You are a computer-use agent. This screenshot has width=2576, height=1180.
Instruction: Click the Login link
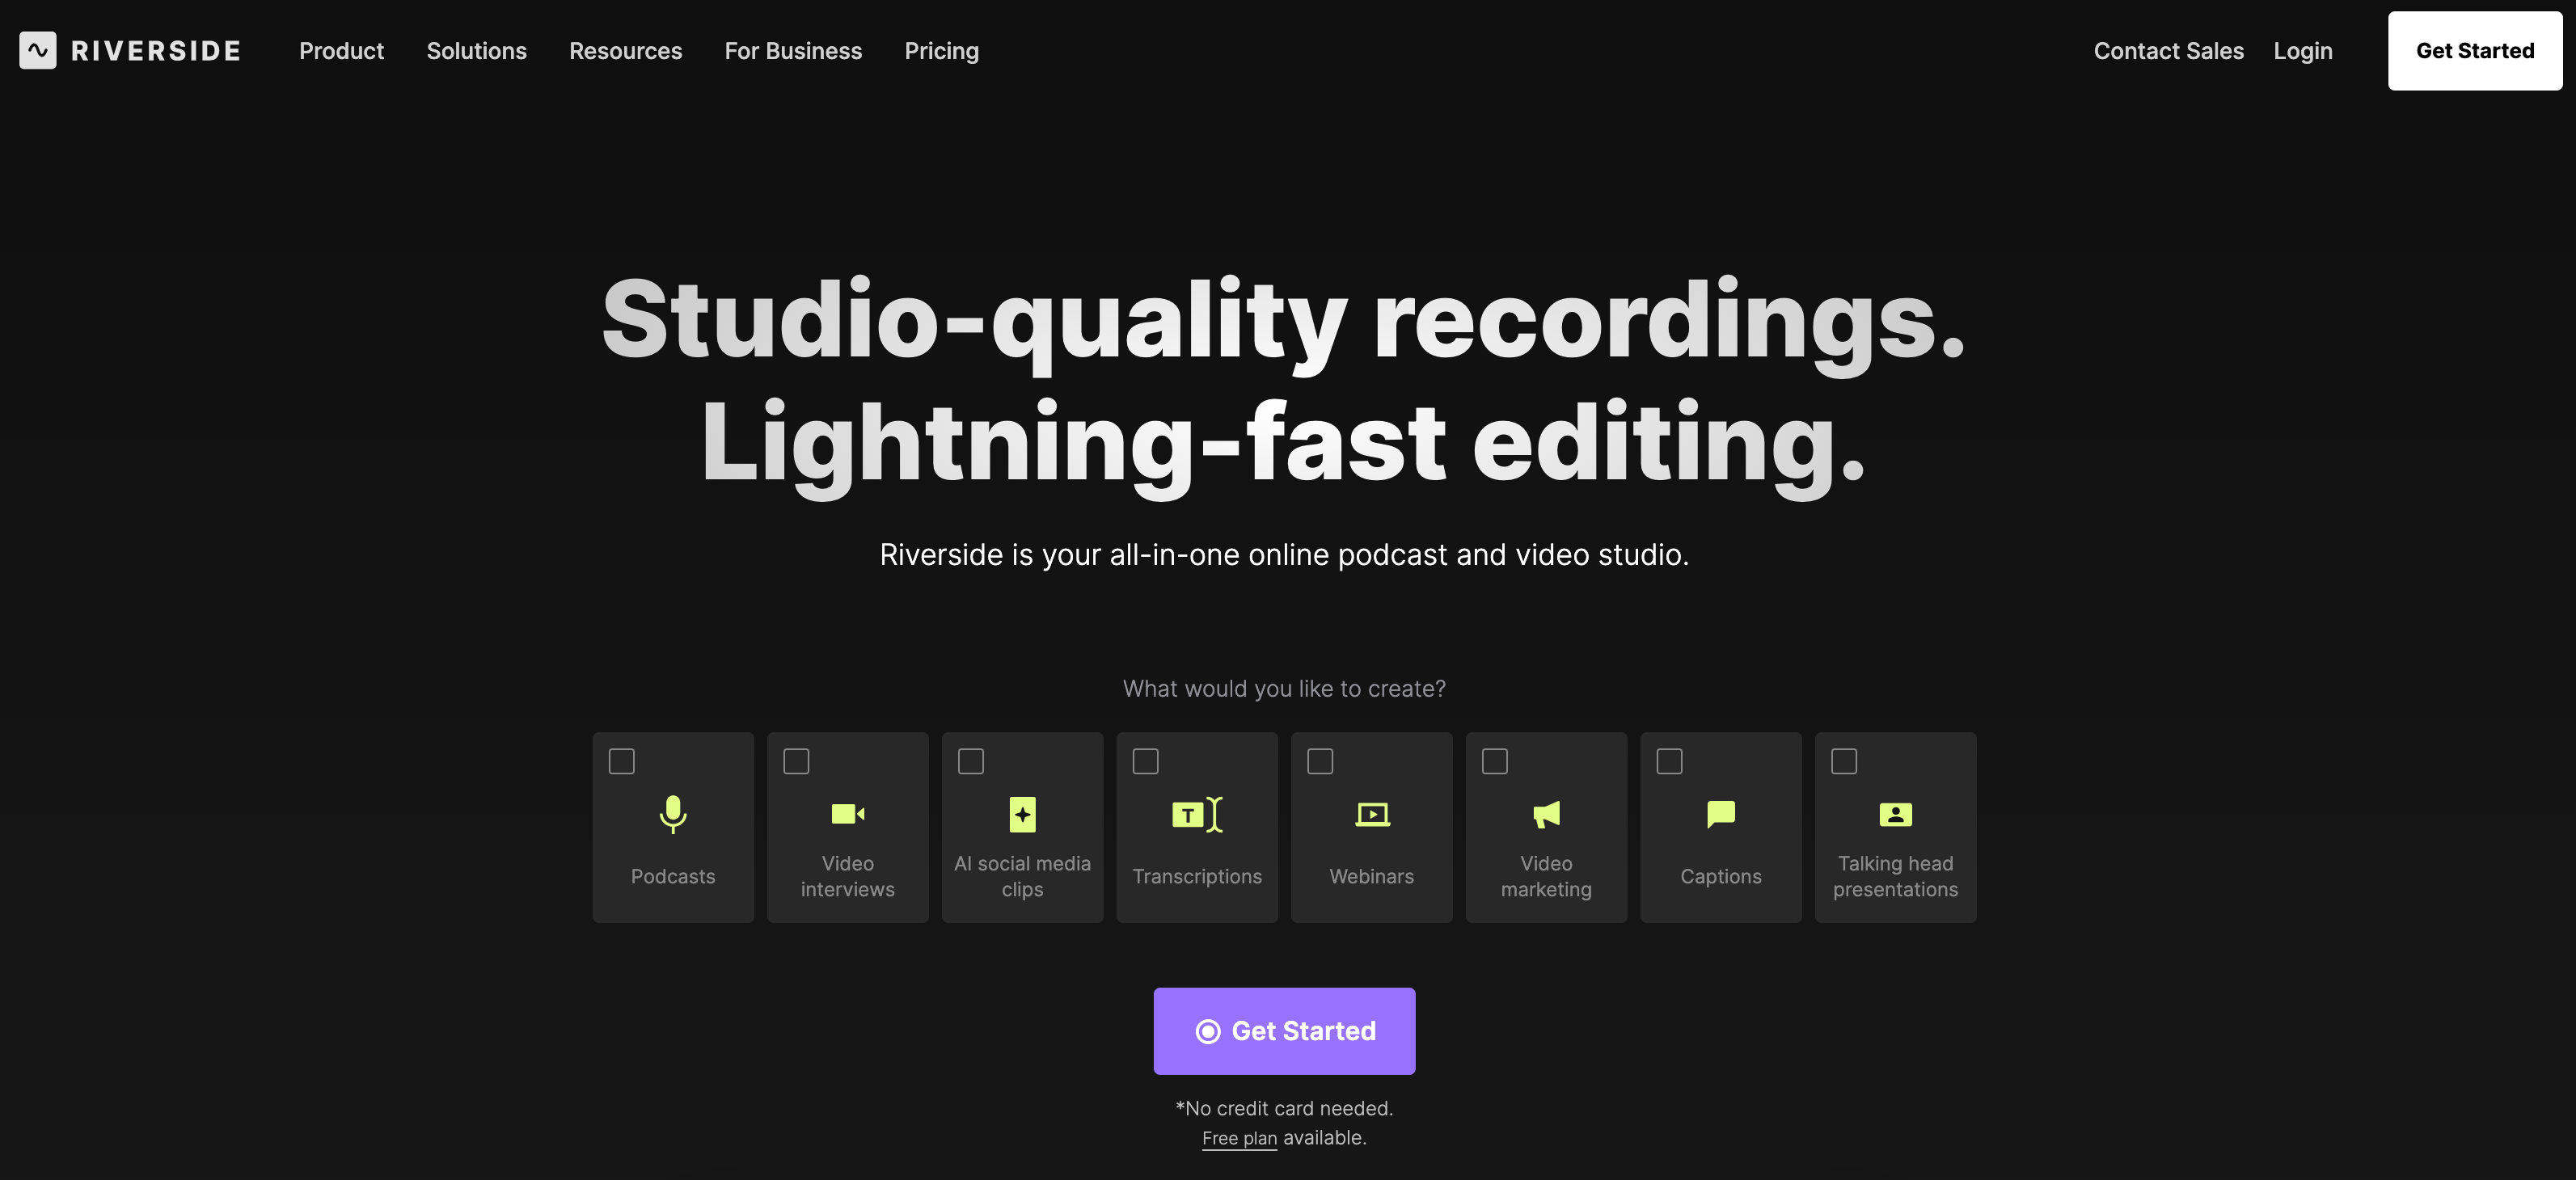pyautogui.click(x=2302, y=51)
